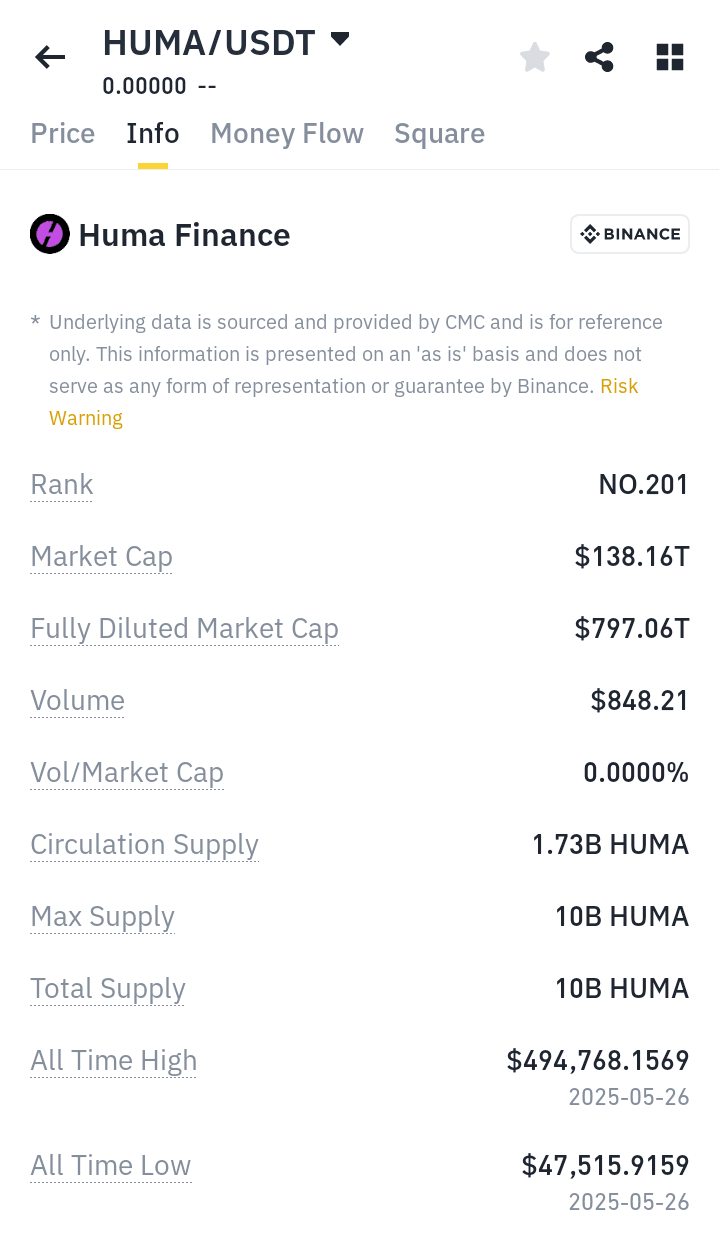Viewport: 719px width, 1243px height.
Task: Click the All Time High label
Action: [113, 1060]
